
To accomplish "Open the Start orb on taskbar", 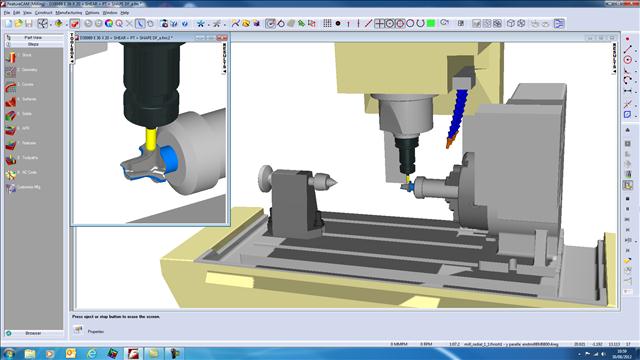I will tap(9, 353).
